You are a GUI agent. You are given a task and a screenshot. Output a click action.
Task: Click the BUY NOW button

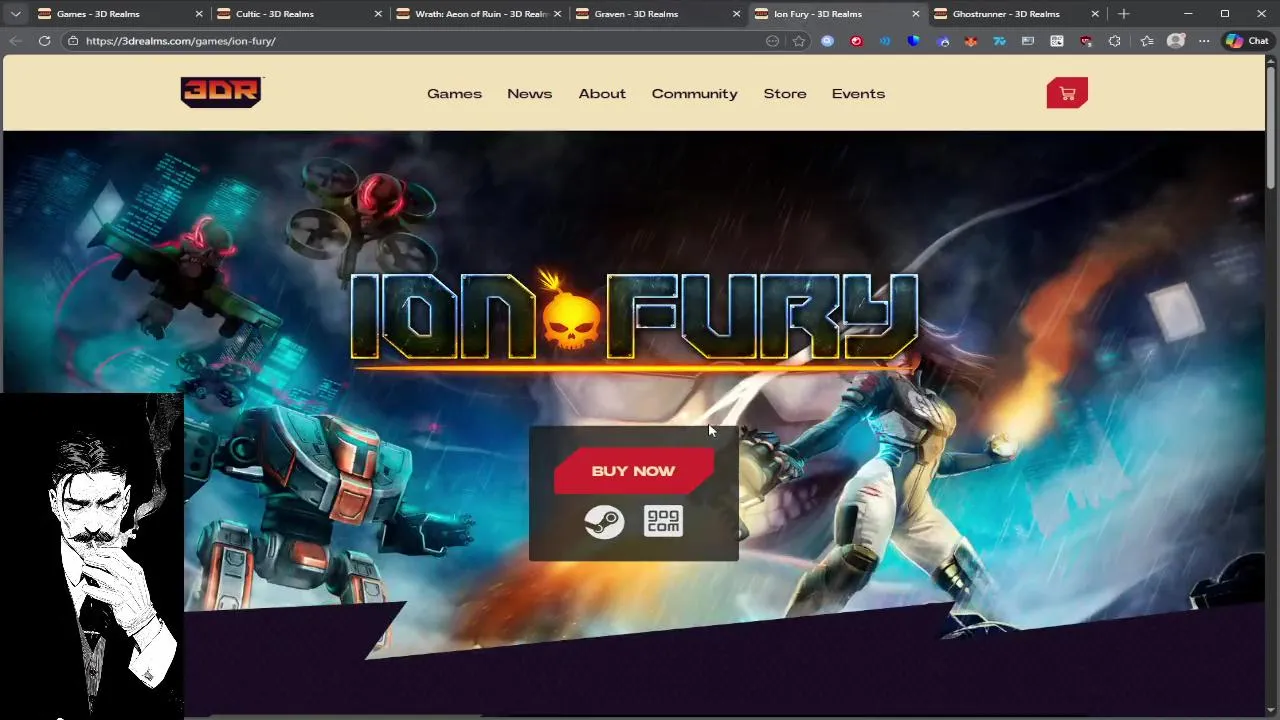tap(634, 471)
